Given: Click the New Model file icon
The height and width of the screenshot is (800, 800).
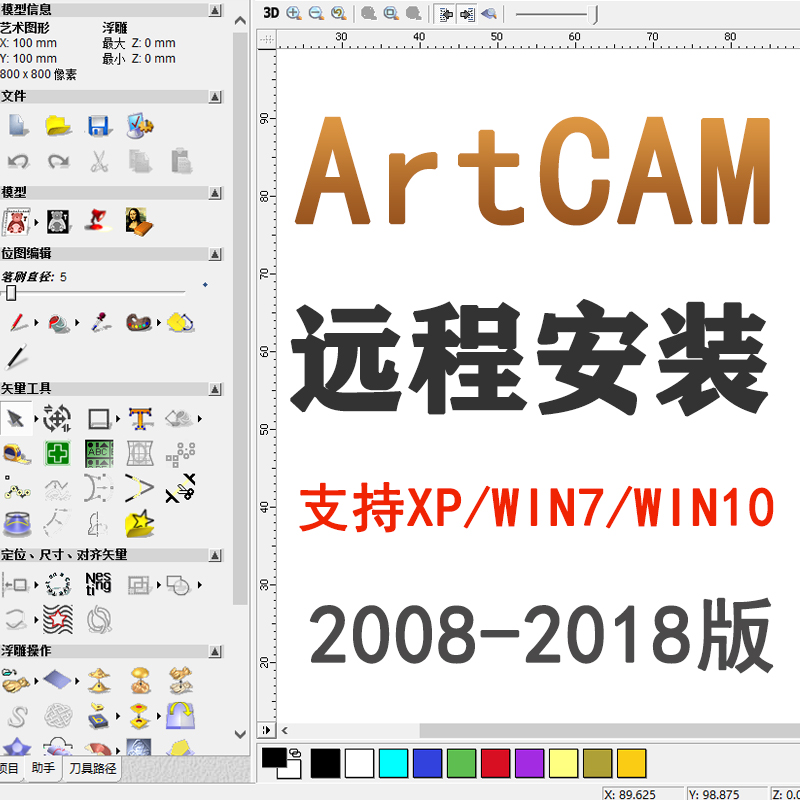Looking at the screenshot, I should [18, 125].
